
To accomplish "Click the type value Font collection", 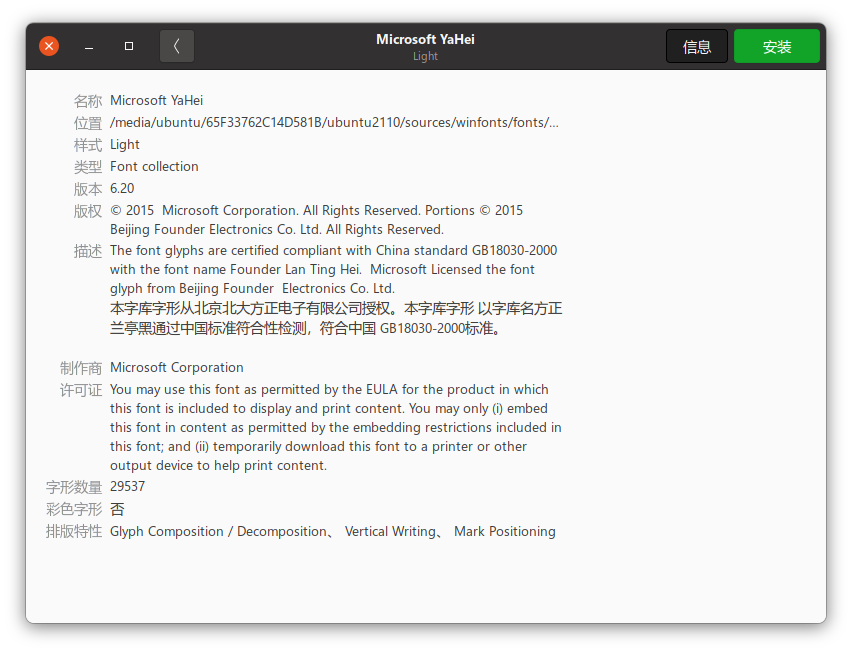I will tap(154, 166).
